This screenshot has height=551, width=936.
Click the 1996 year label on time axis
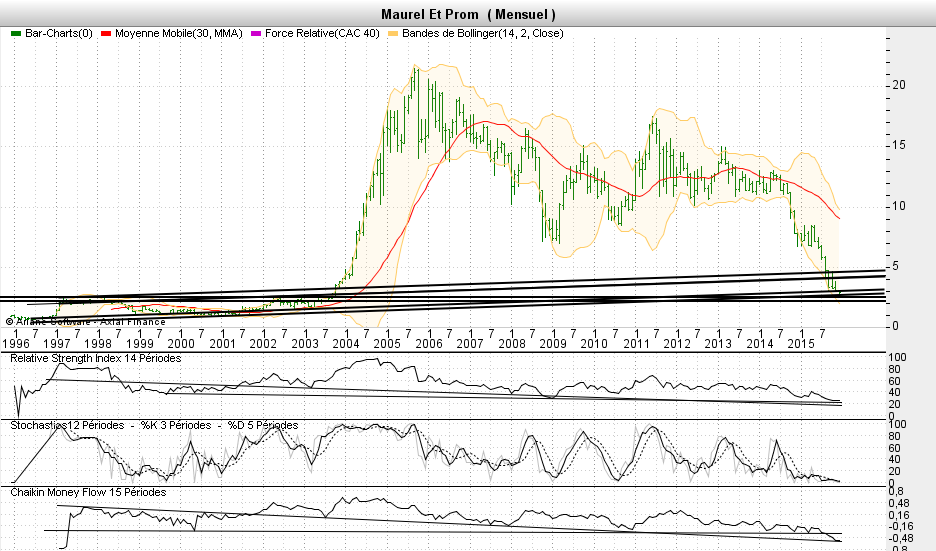[x=16, y=343]
